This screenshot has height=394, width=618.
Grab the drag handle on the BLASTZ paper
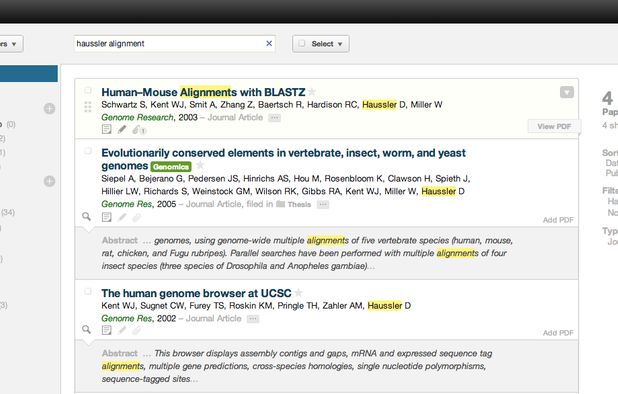point(88,107)
